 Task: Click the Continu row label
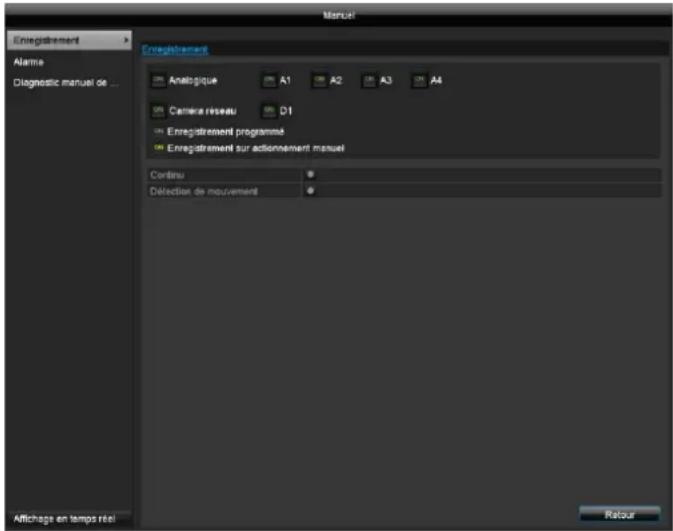click(x=167, y=175)
